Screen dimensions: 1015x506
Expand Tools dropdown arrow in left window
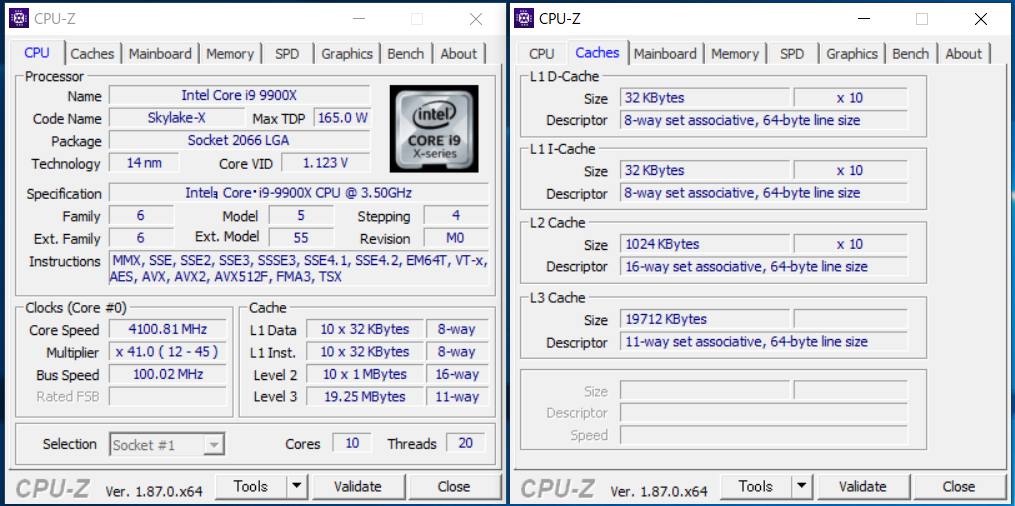[296, 486]
